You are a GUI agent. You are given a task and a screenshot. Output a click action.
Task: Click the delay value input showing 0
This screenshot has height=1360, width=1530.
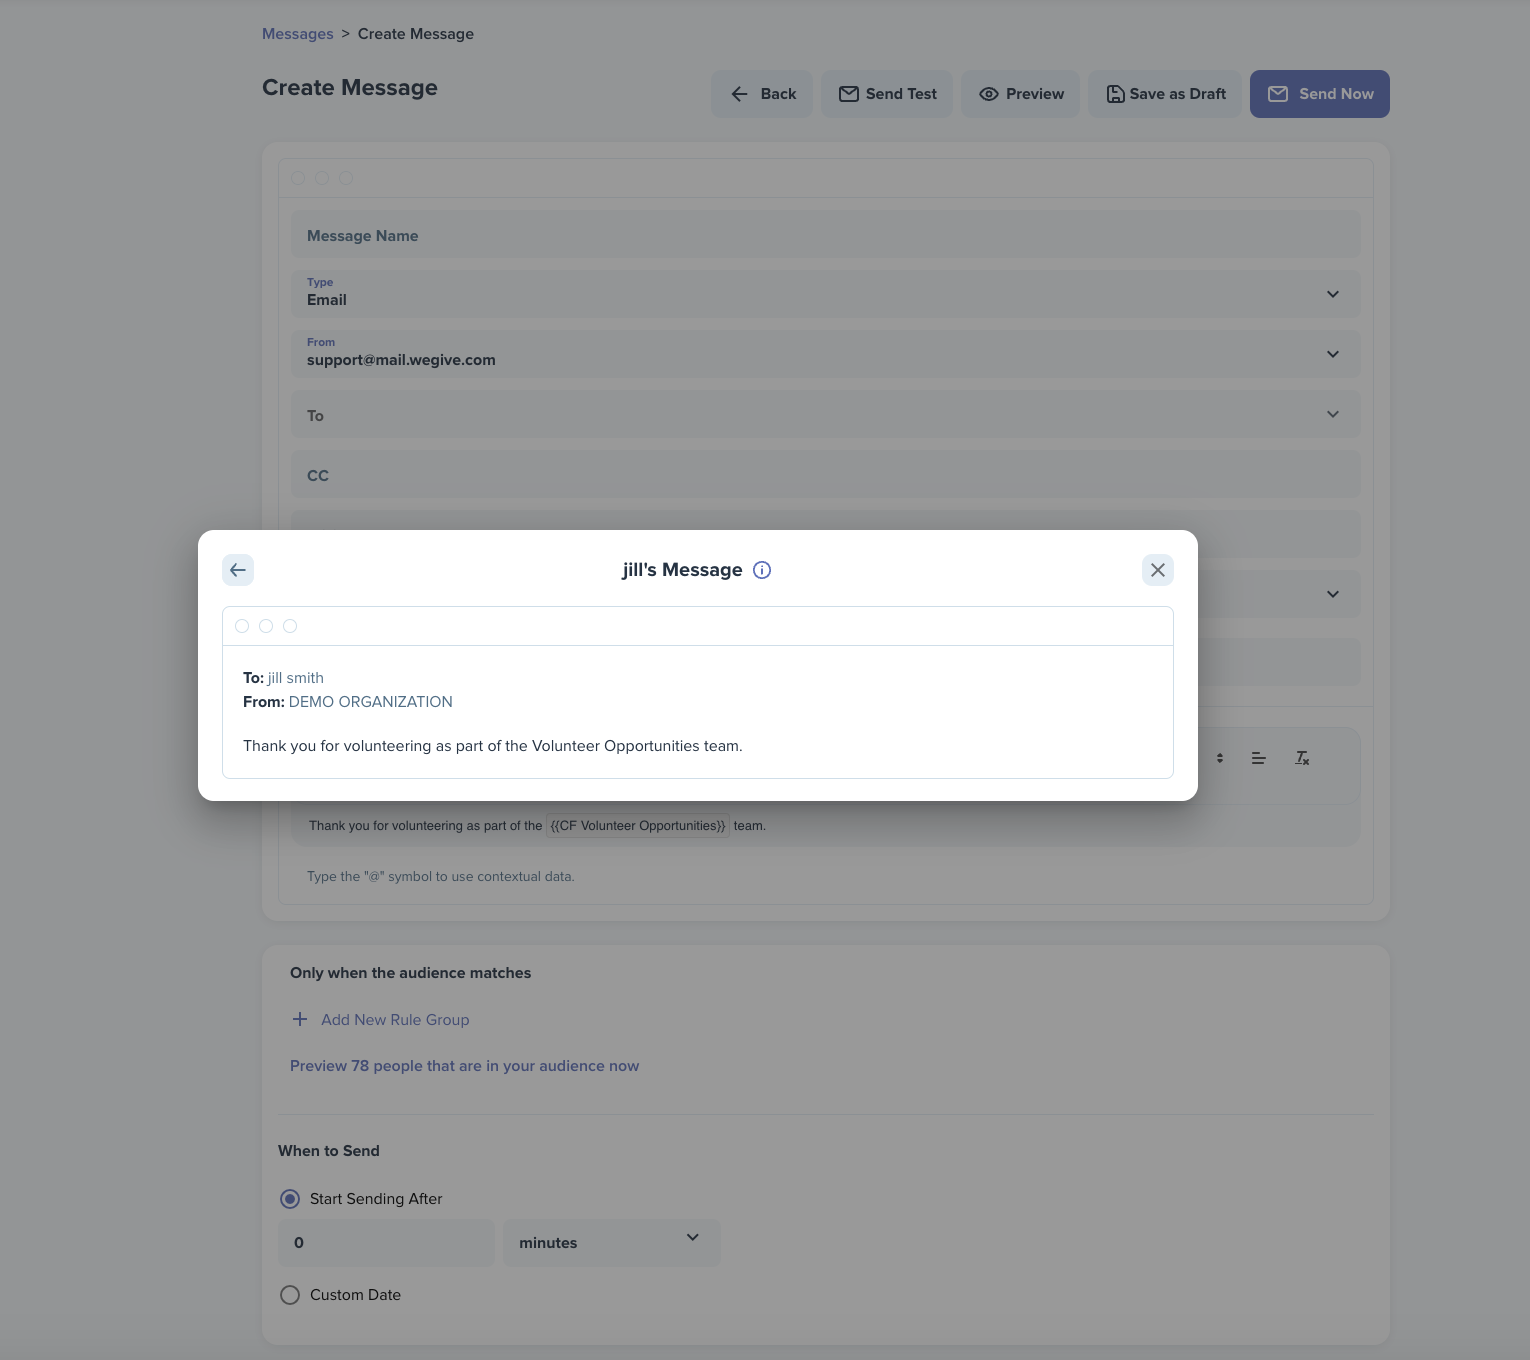click(x=386, y=1243)
